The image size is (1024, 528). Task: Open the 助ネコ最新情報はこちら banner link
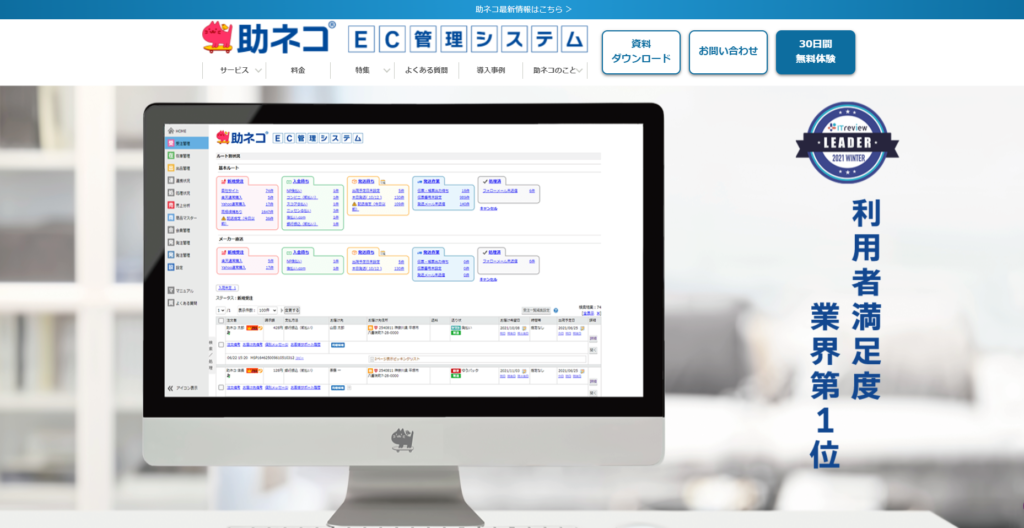524,9
